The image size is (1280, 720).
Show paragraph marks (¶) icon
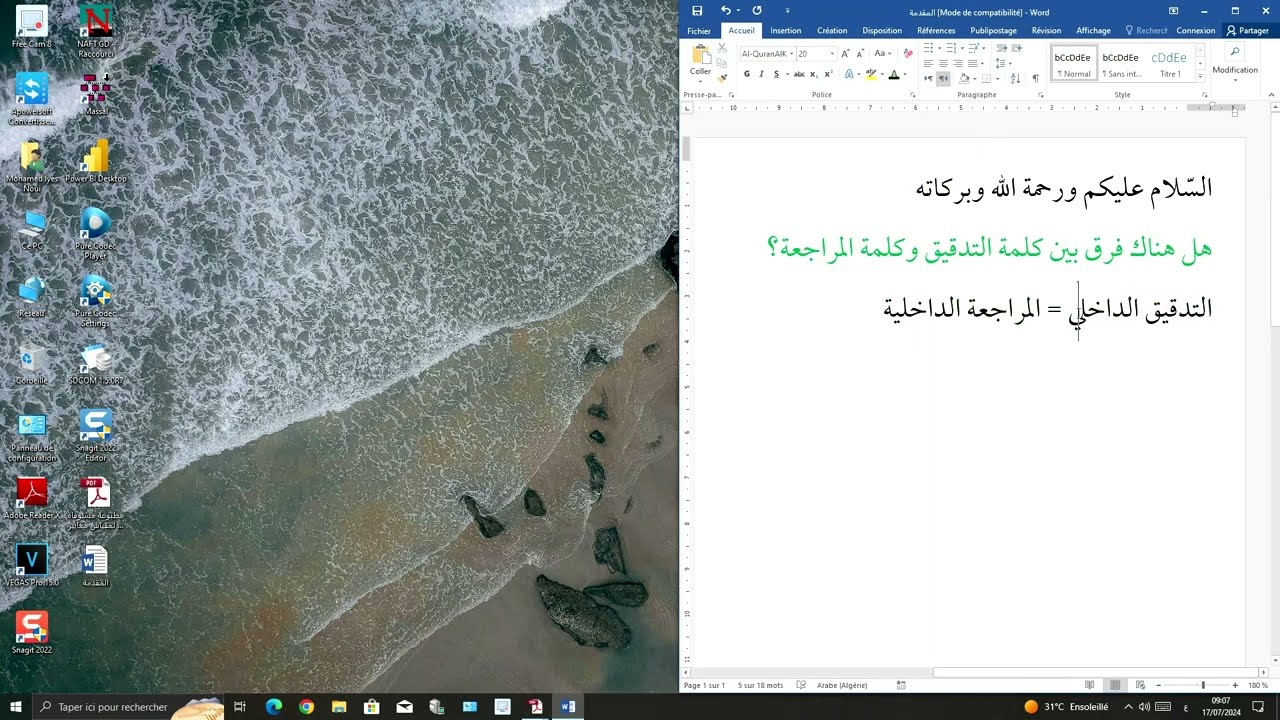click(x=1035, y=78)
